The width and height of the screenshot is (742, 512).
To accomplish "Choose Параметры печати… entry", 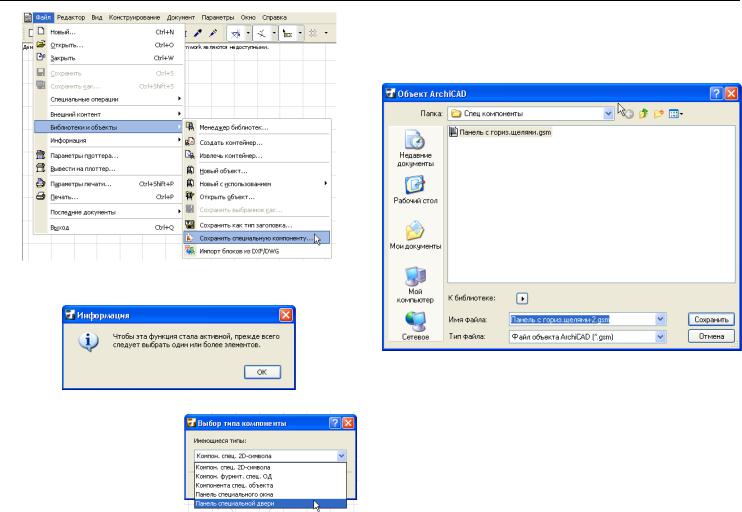I will [108, 184].
